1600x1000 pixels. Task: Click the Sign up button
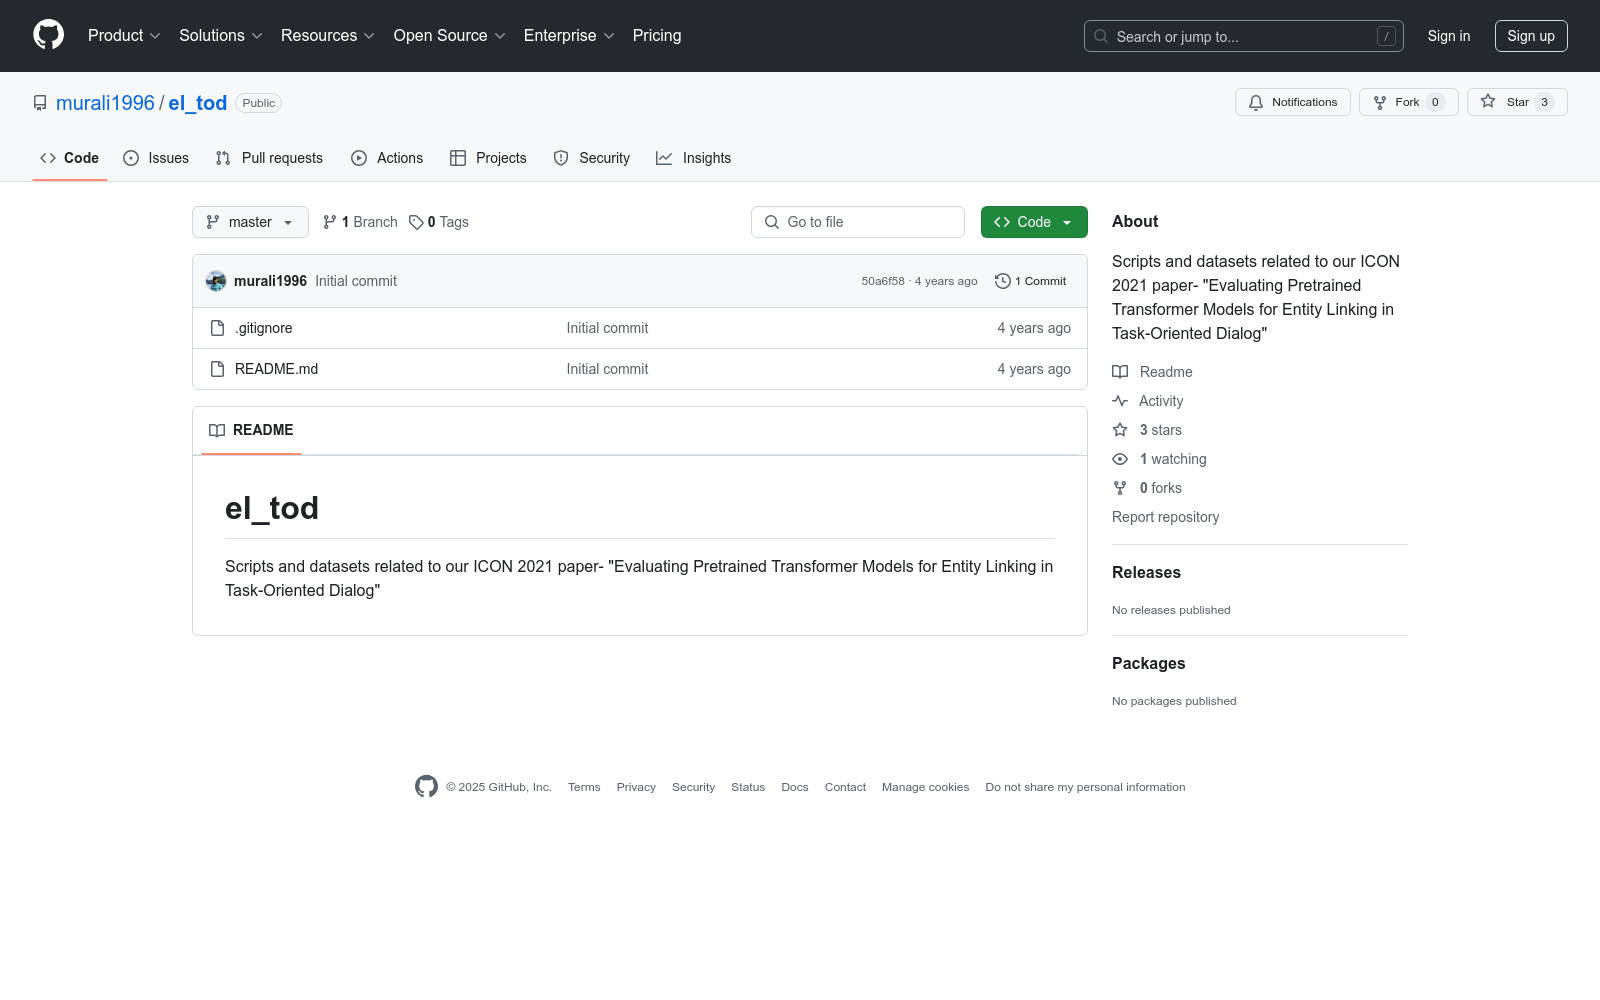tap(1531, 36)
